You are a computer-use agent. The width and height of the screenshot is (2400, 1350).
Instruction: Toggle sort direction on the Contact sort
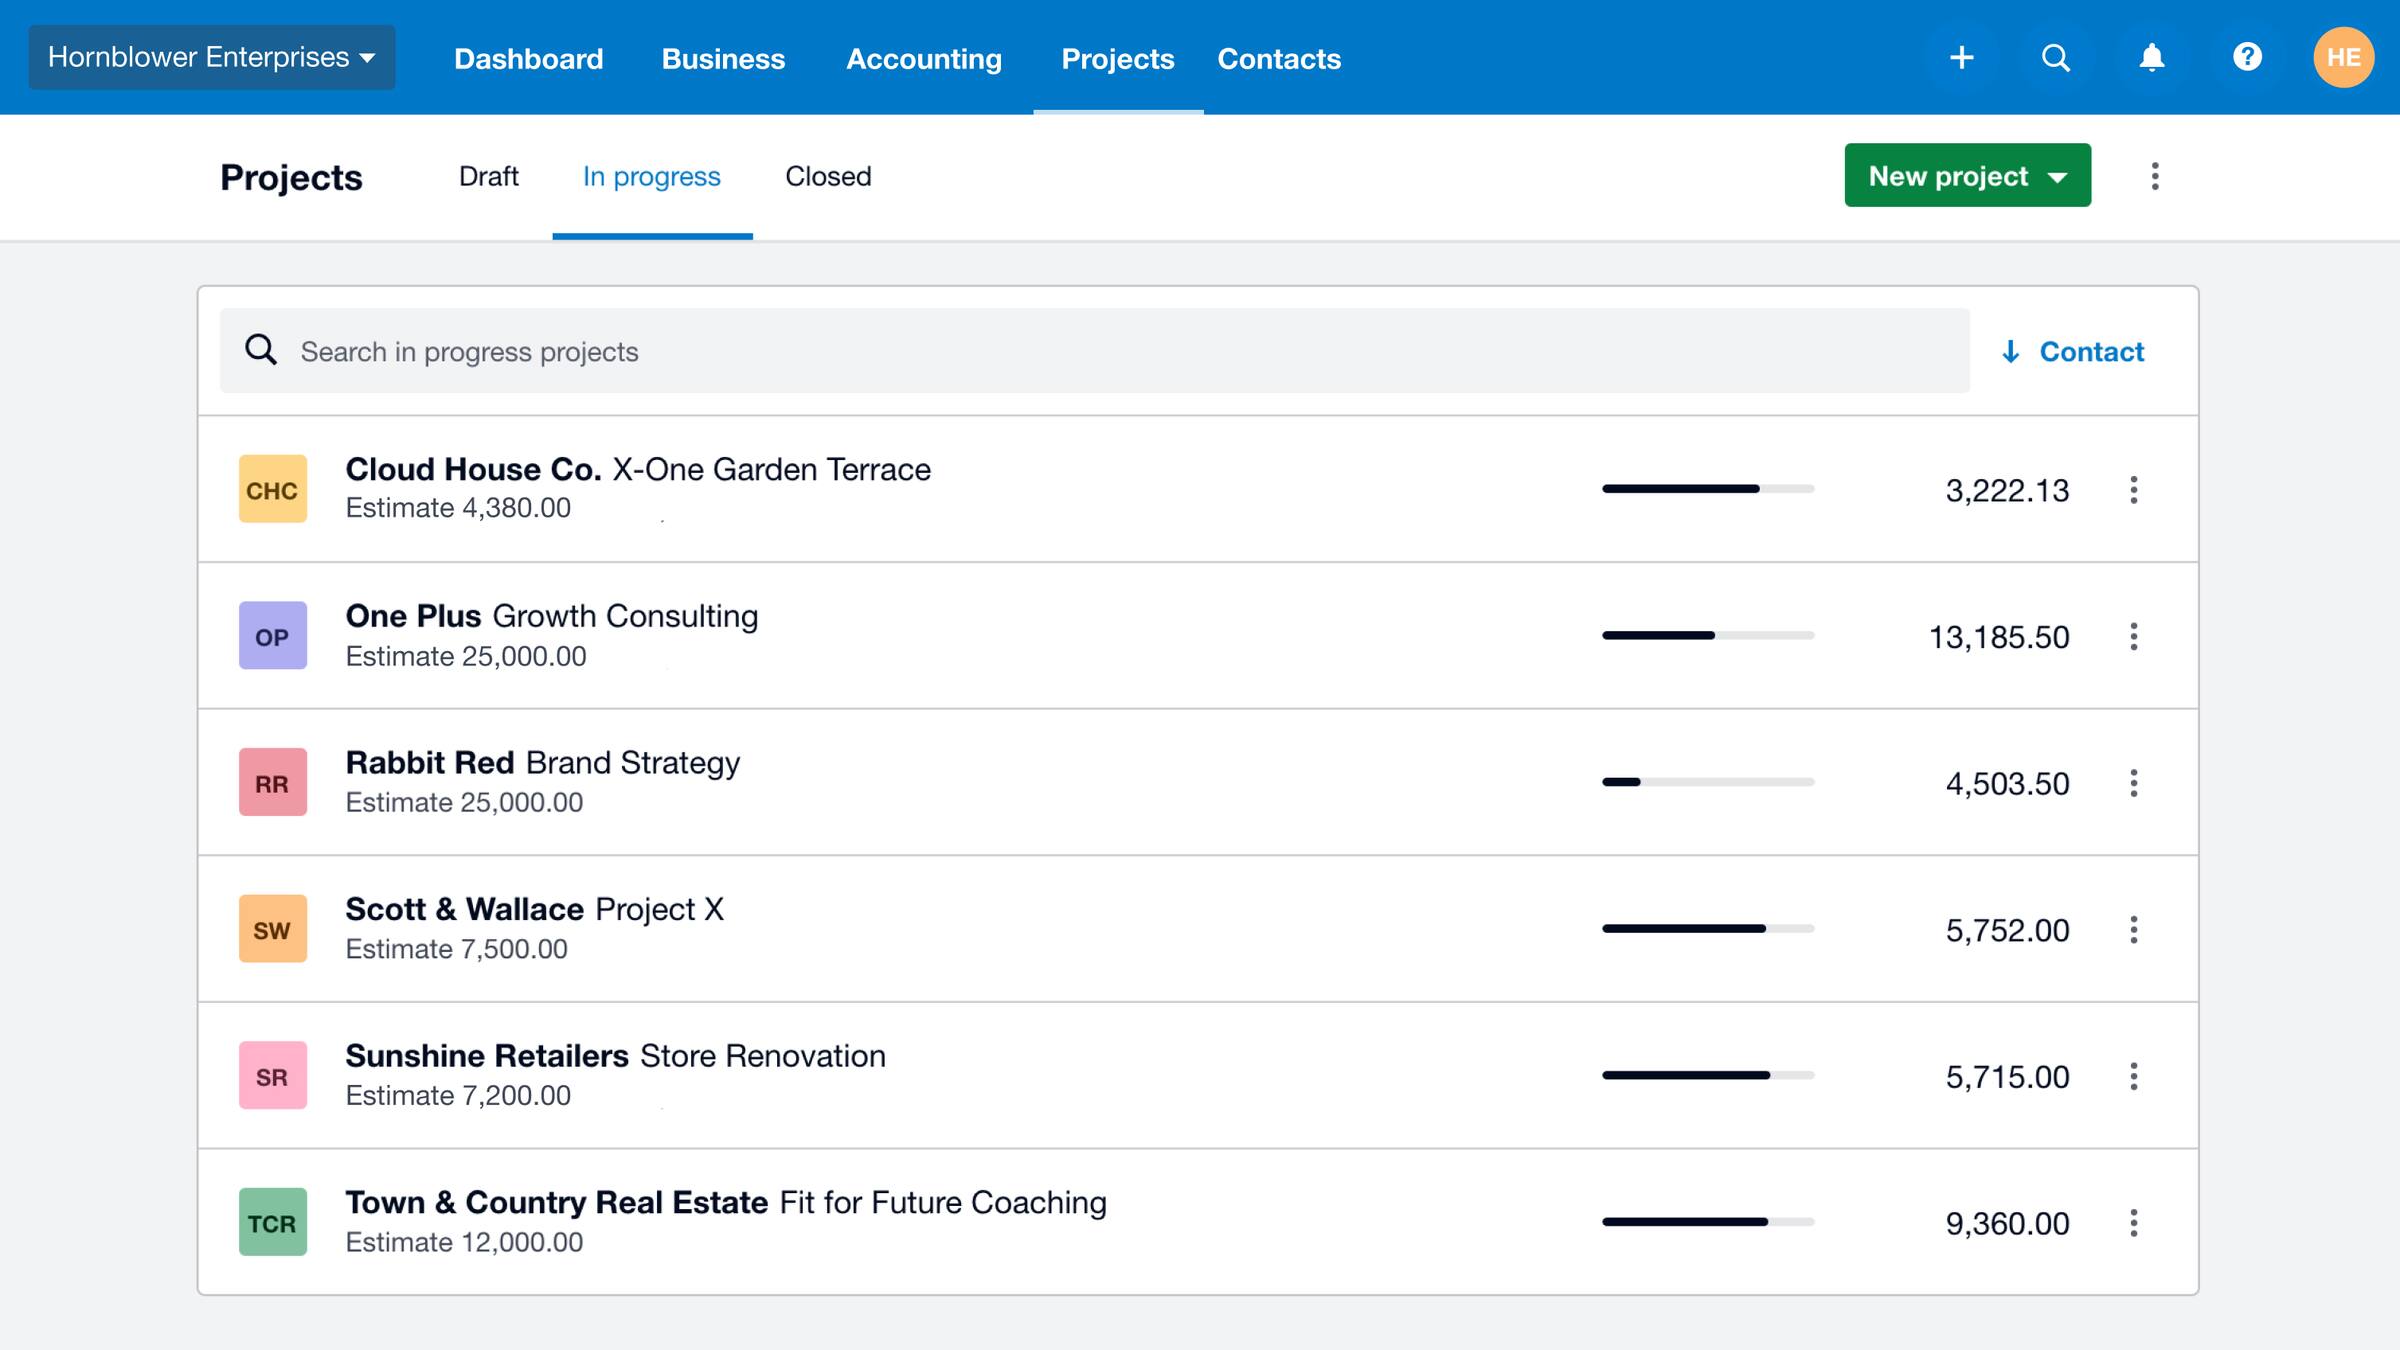pos(2009,351)
